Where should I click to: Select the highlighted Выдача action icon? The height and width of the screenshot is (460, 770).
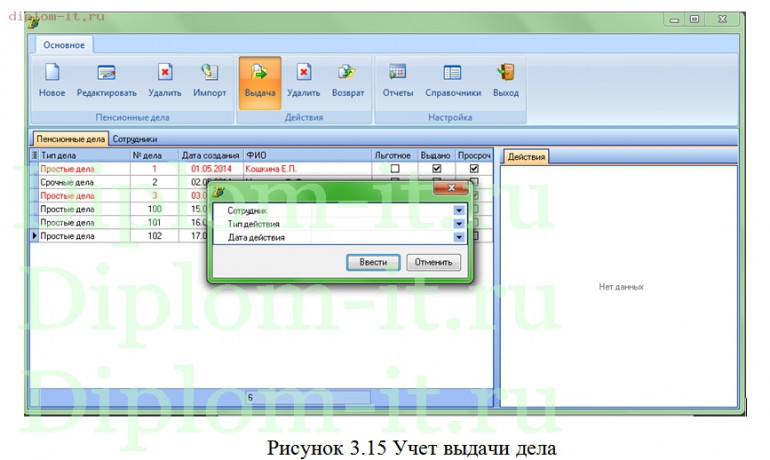click(x=259, y=73)
